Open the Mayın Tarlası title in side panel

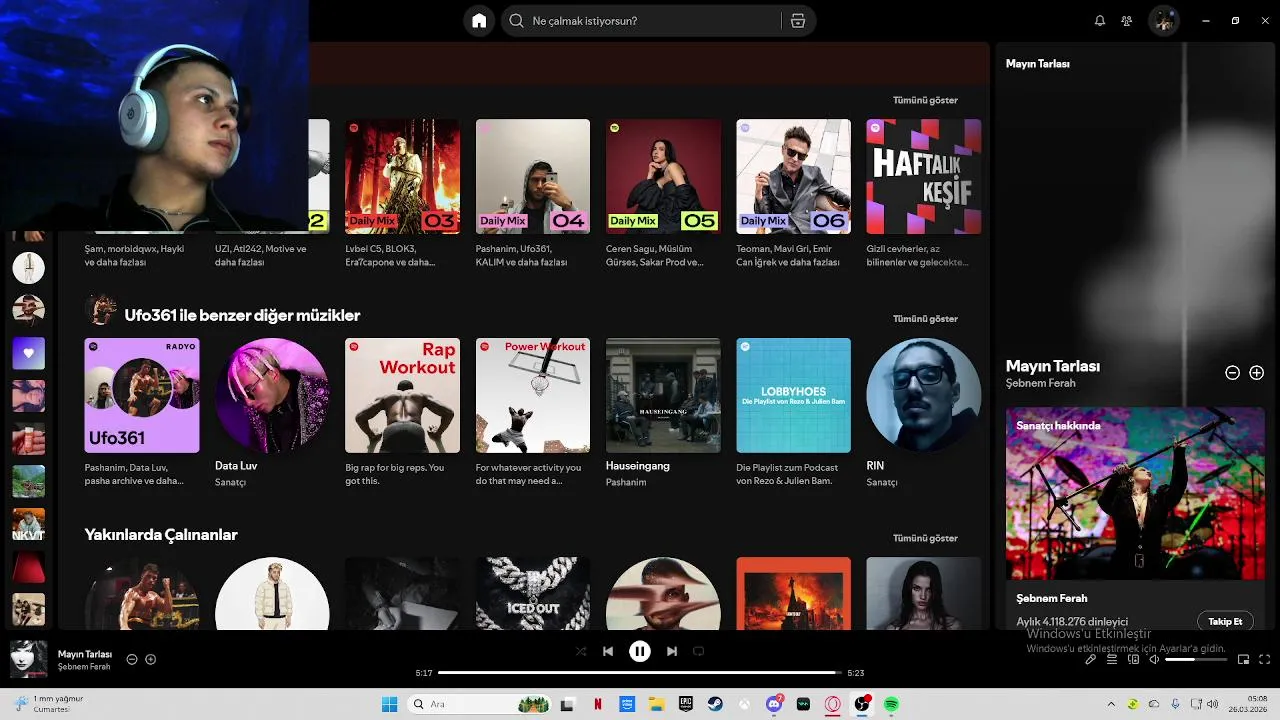click(1053, 366)
